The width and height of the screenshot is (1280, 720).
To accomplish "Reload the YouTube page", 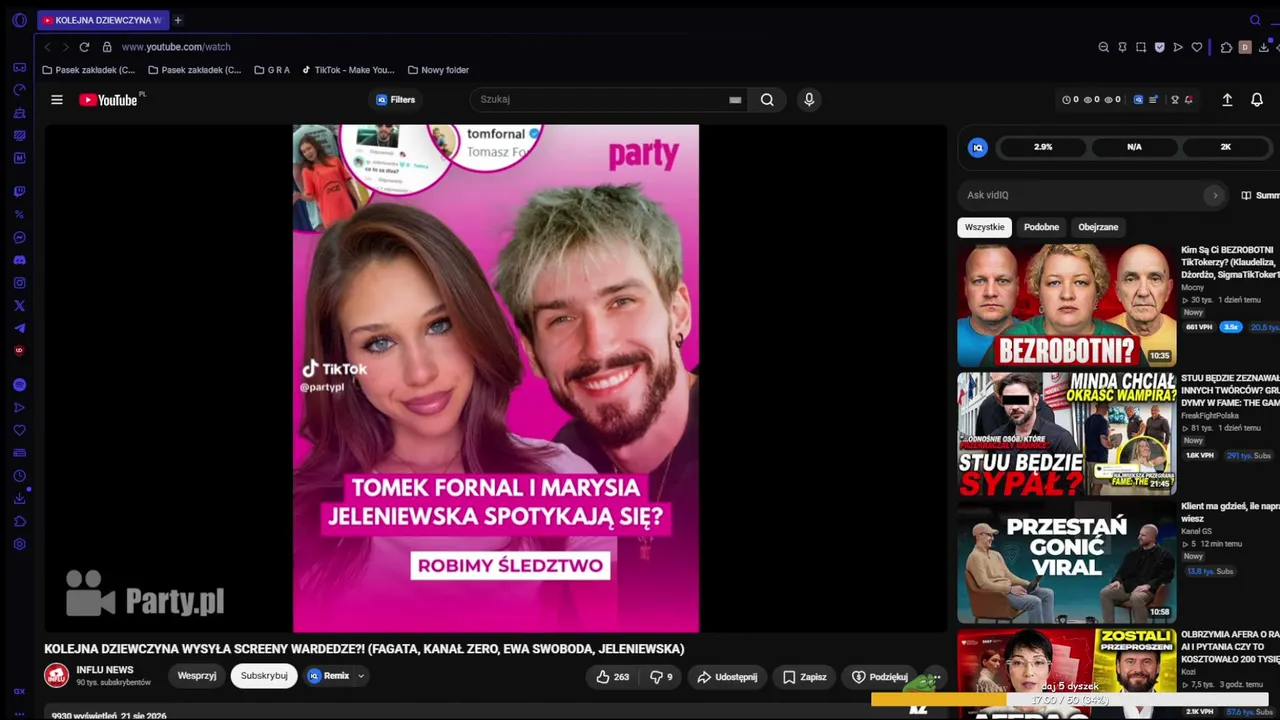I will tap(84, 47).
